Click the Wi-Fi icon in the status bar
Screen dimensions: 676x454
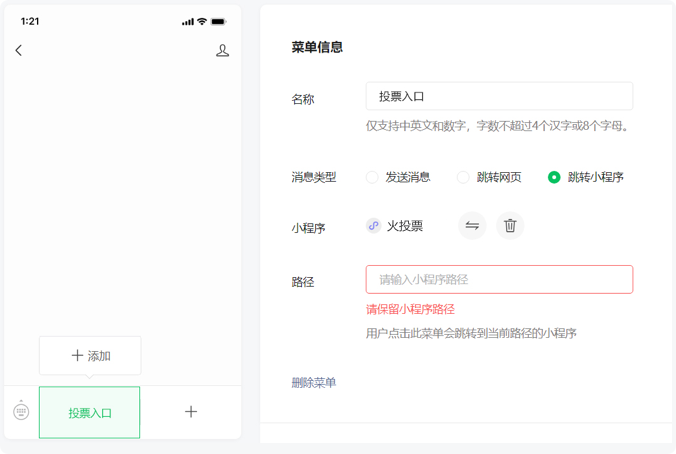[x=202, y=21]
